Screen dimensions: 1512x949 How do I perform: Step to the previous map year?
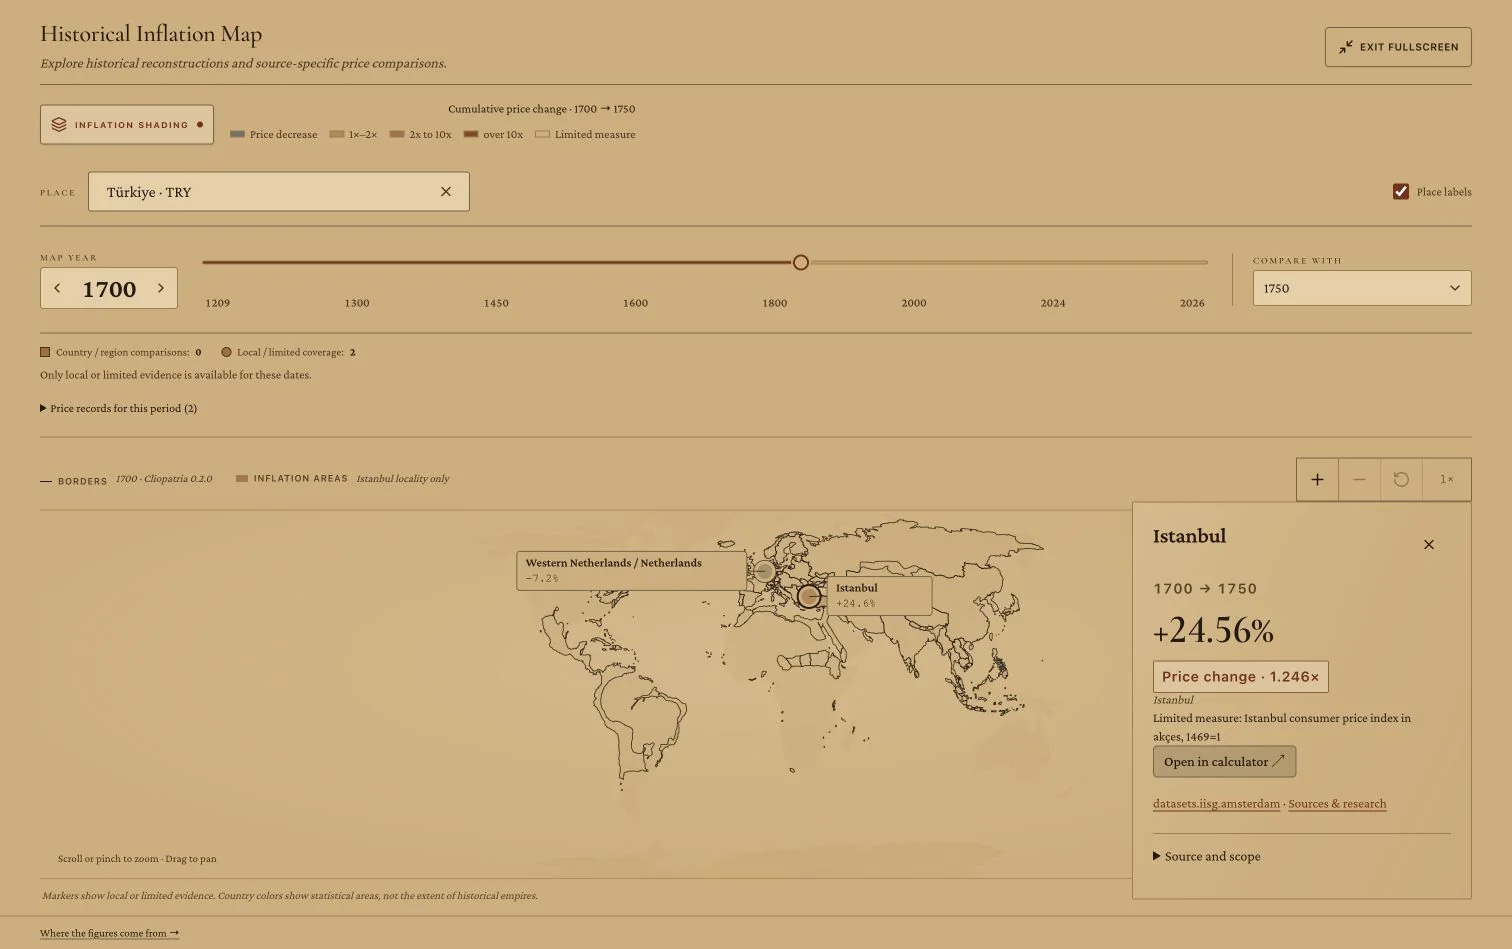pos(57,288)
